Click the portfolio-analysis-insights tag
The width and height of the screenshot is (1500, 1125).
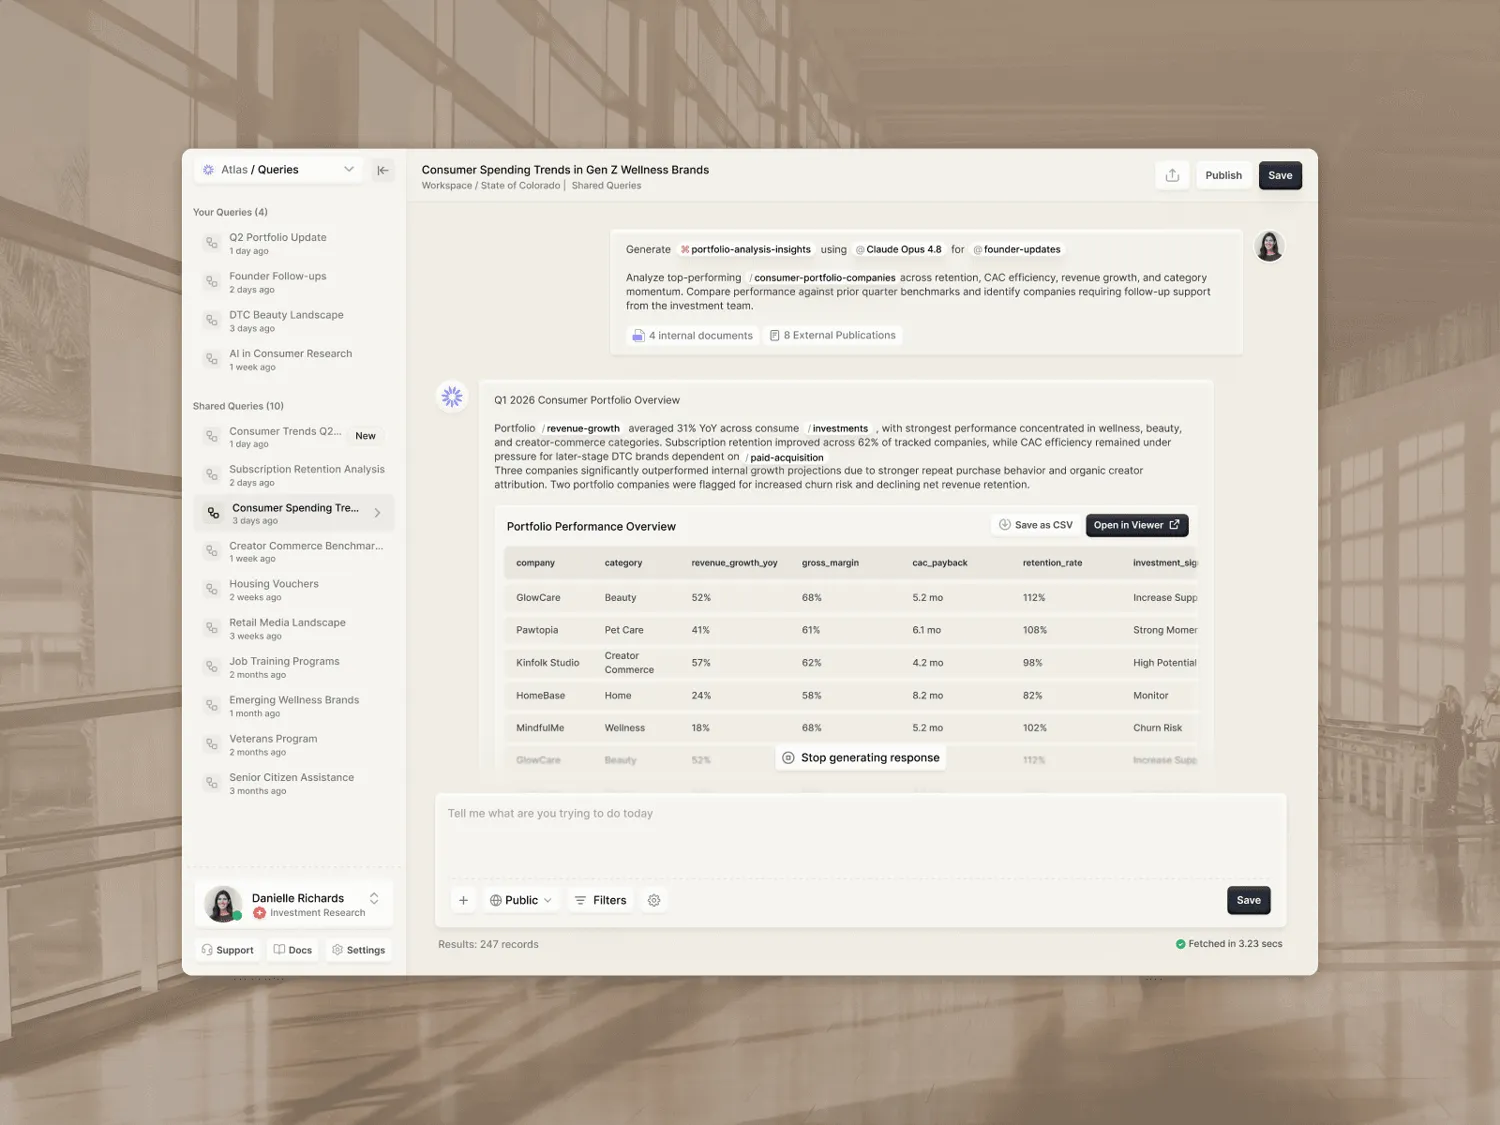coord(745,250)
